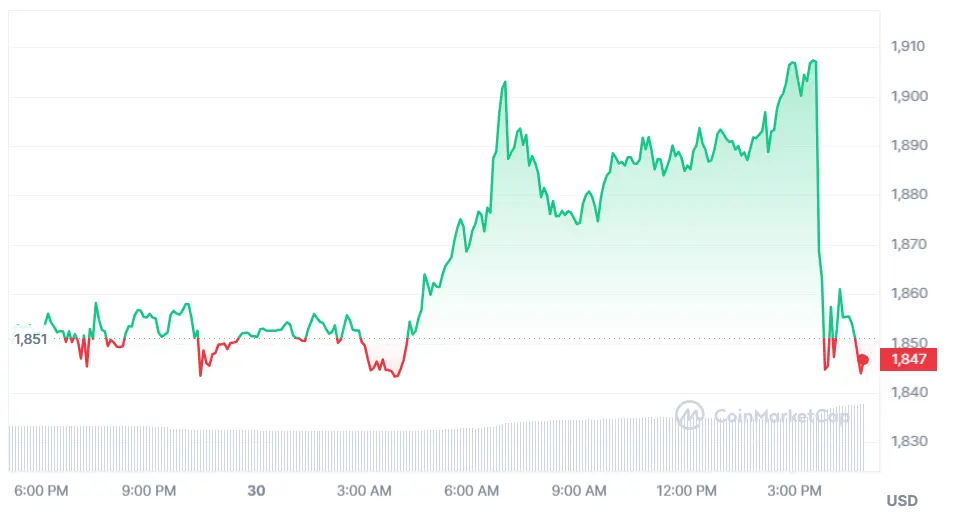Click the bold 30 date marker

(x=256, y=491)
